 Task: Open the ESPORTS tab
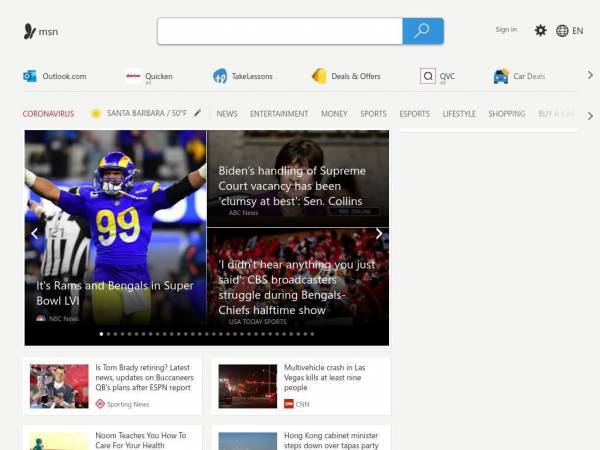[414, 114]
